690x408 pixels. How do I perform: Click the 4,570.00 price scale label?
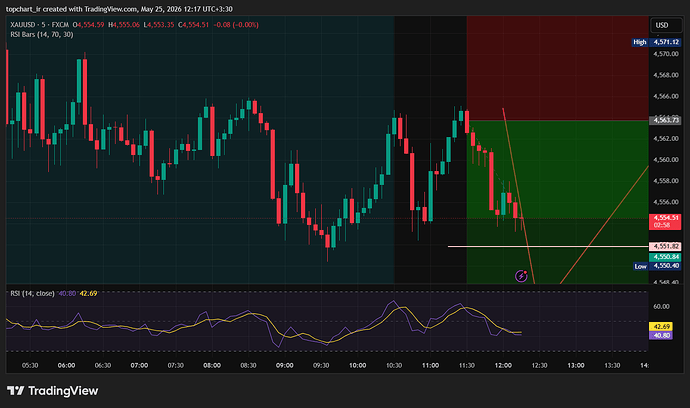tap(666, 54)
